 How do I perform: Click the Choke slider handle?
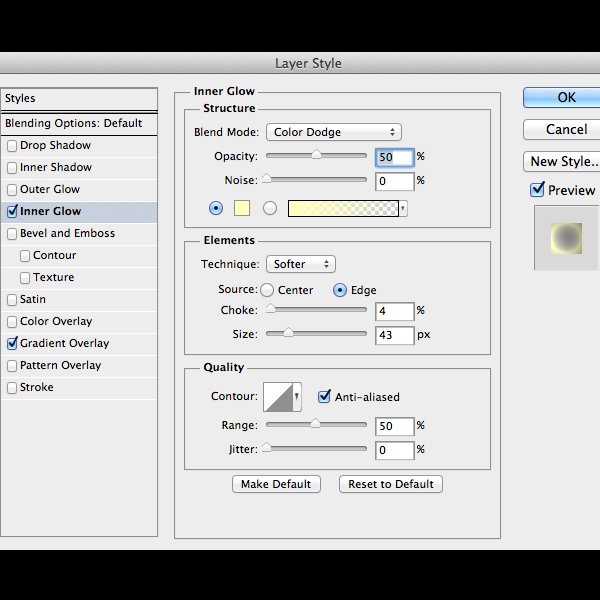coord(271,308)
